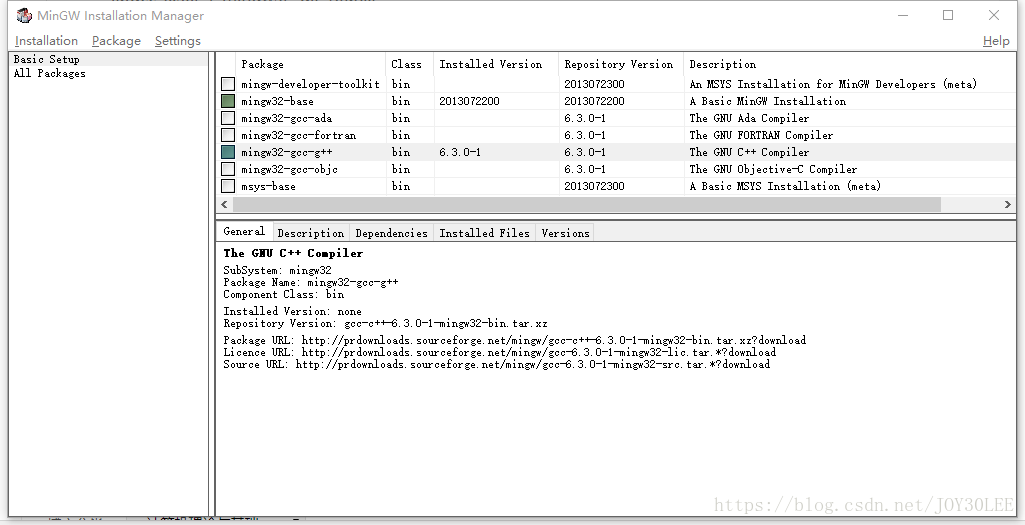Click 'The GNU FORTRAN Compiler' description
This screenshot has height=525, width=1025.
[761, 135]
